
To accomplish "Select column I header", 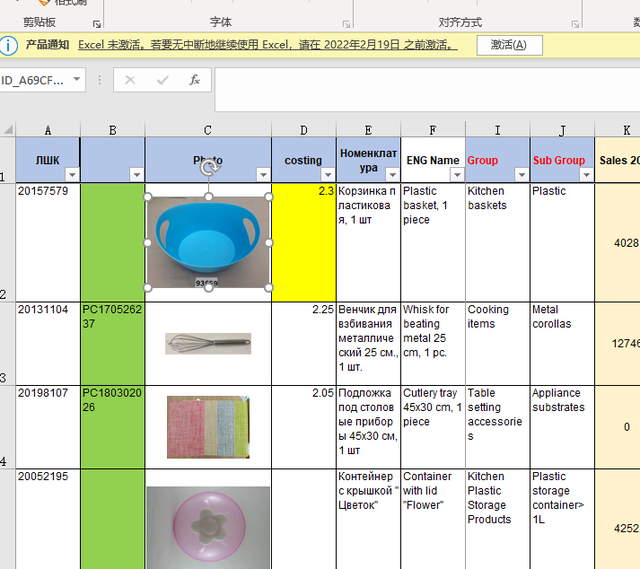I will point(498,130).
